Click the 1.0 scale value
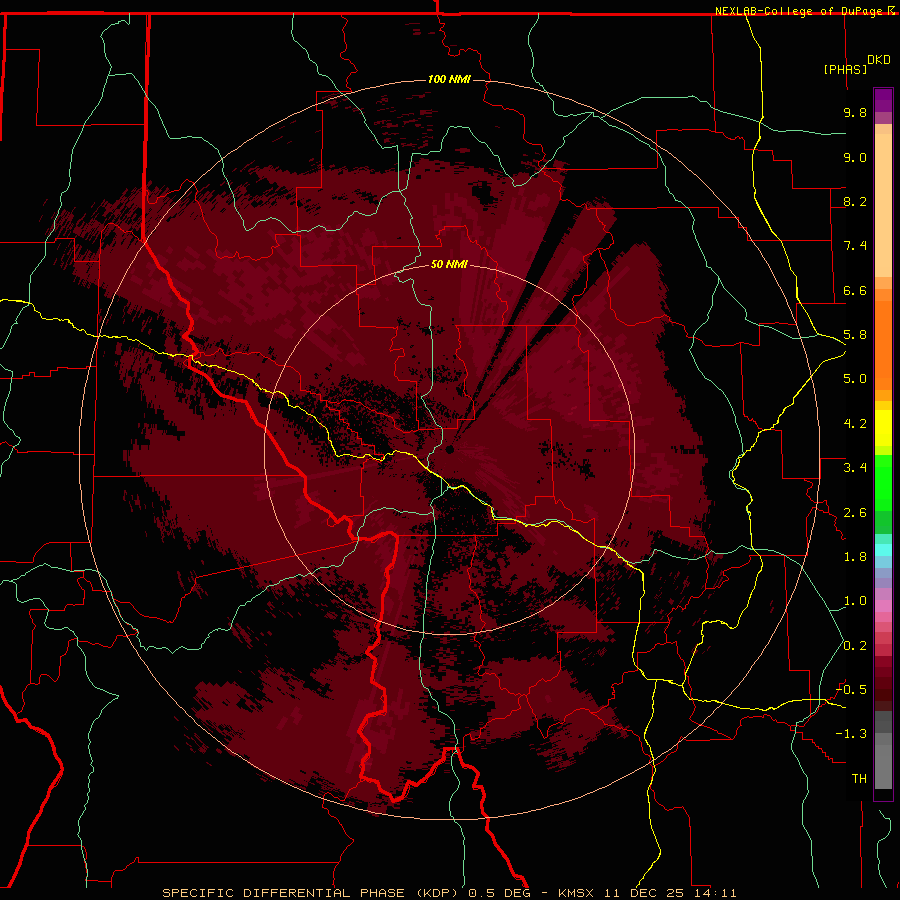This screenshot has width=900, height=900. (855, 601)
